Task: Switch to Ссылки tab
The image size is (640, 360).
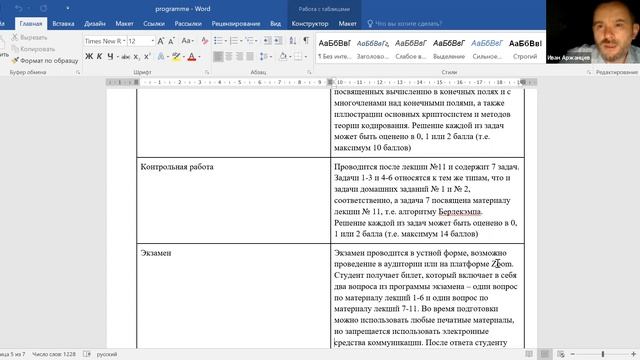Action: tap(154, 24)
